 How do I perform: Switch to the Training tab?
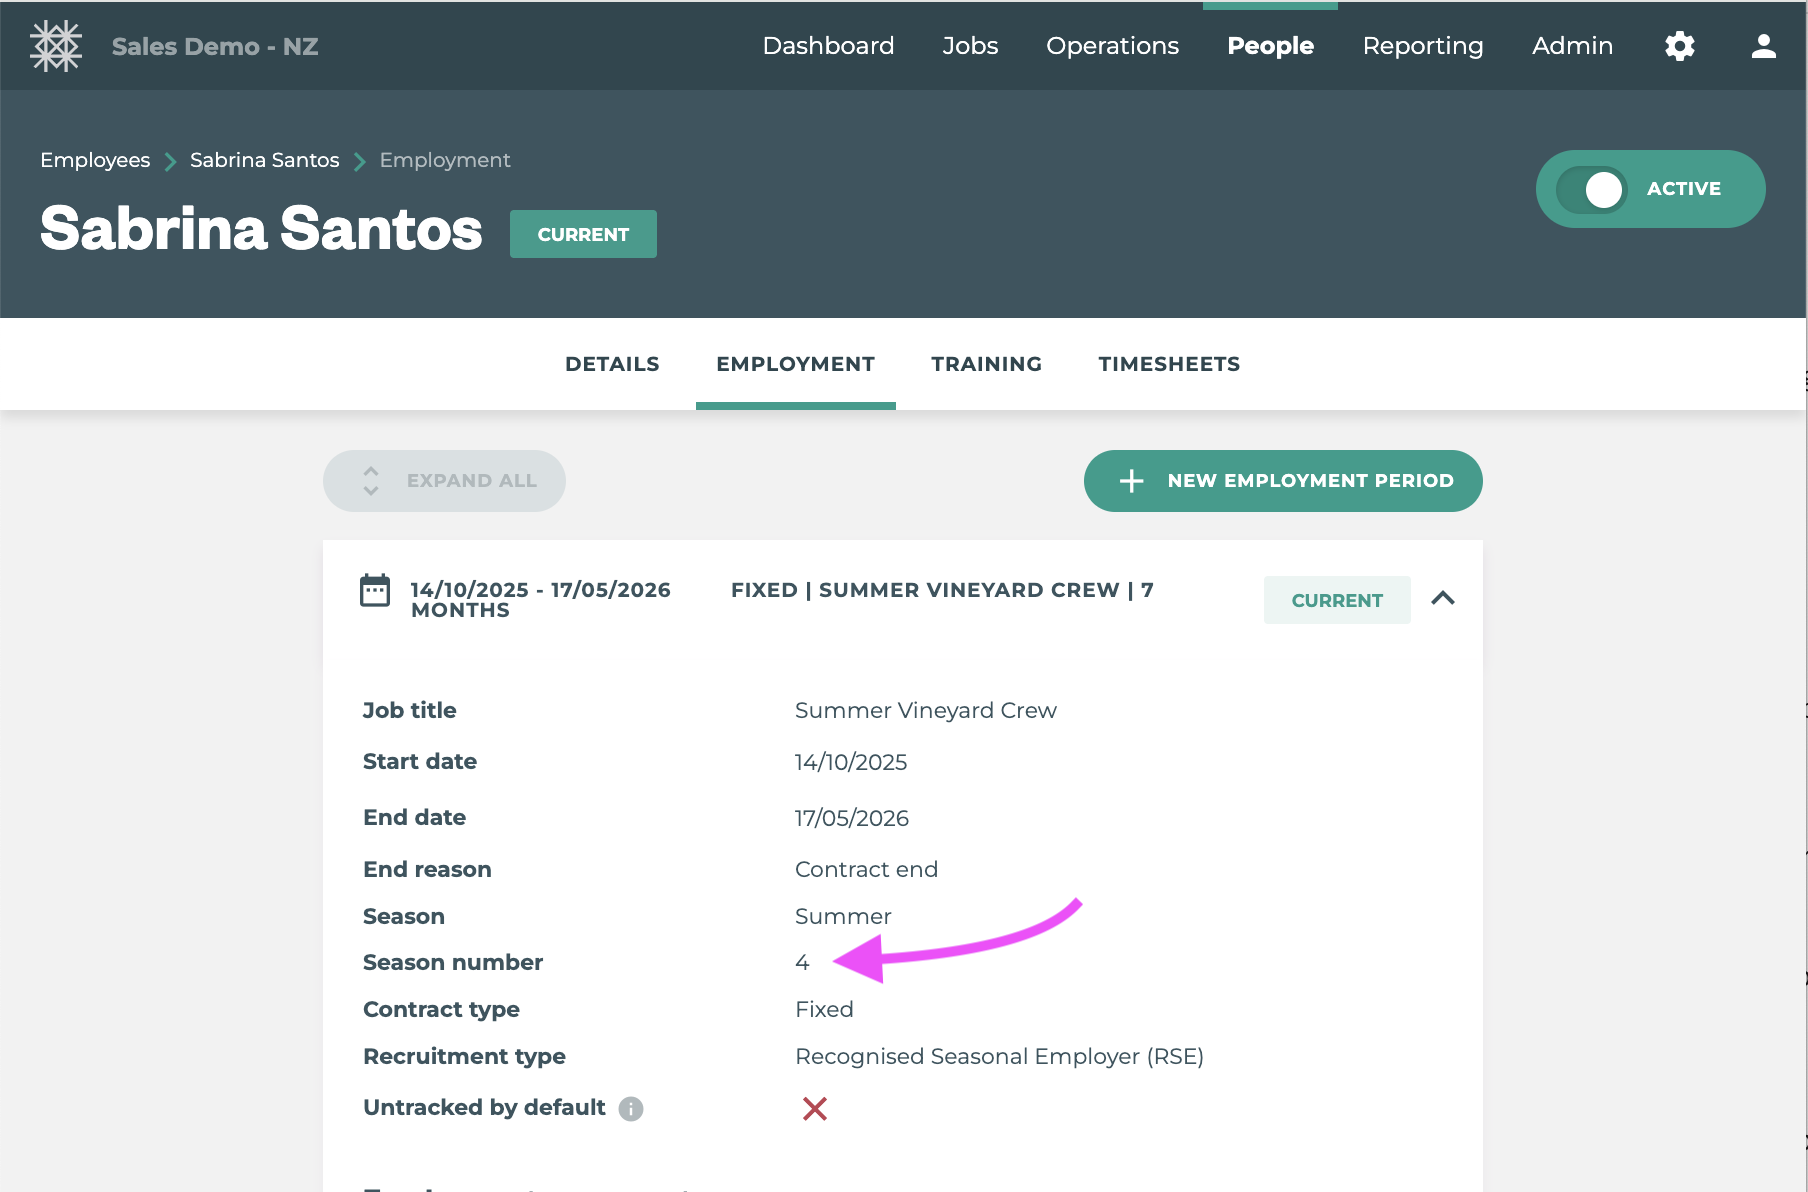coord(986,364)
